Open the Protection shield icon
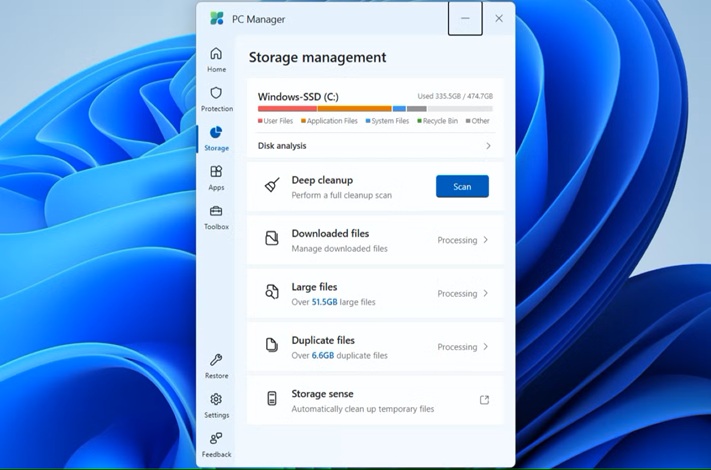 pyautogui.click(x=216, y=93)
